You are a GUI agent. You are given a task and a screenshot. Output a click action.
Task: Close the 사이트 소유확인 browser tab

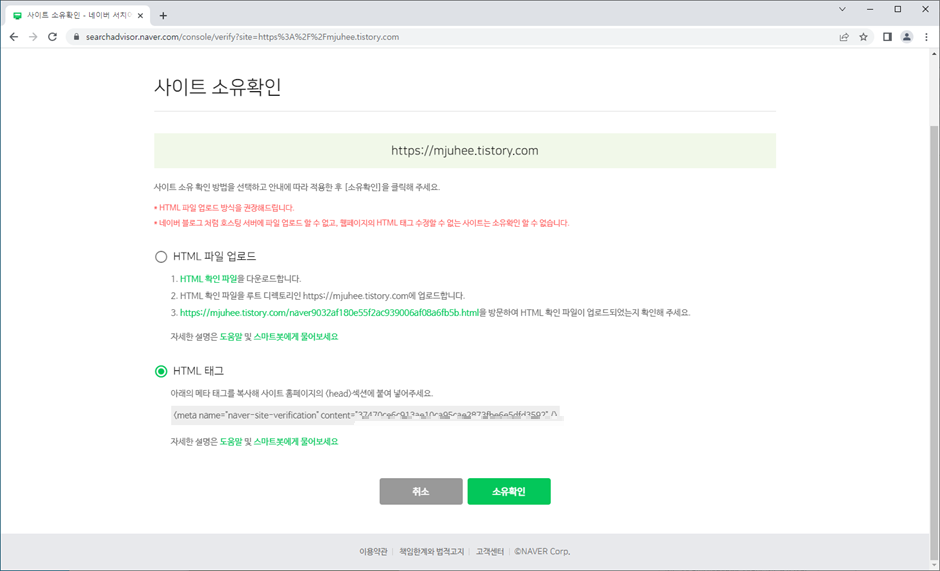(x=142, y=16)
